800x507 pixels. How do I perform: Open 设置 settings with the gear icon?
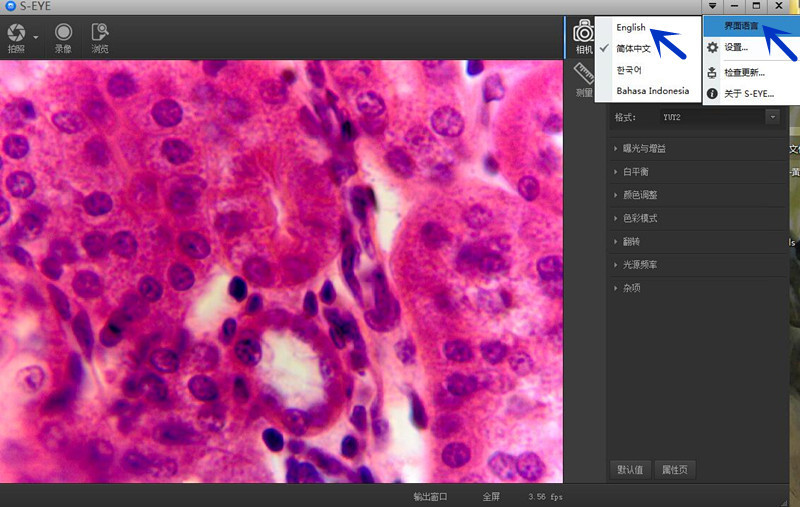point(712,47)
